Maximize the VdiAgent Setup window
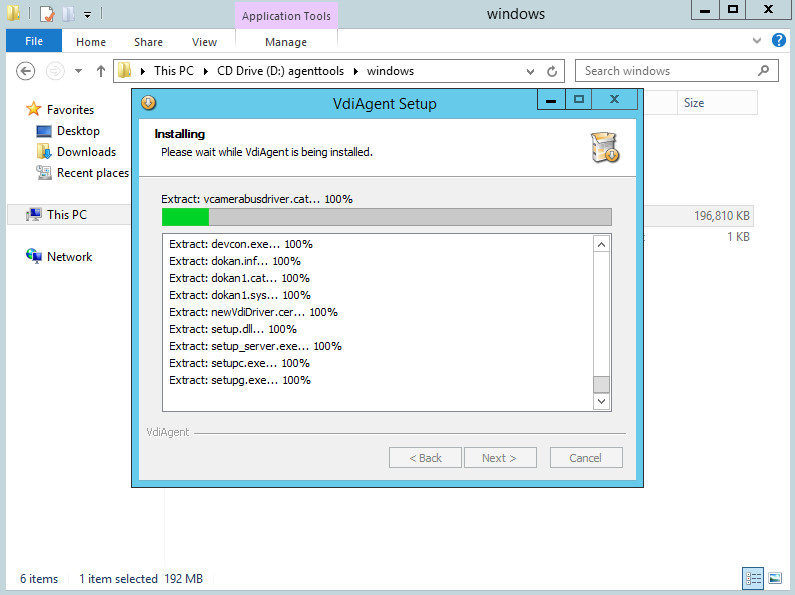The image size is (795, 595). point(579,100)
